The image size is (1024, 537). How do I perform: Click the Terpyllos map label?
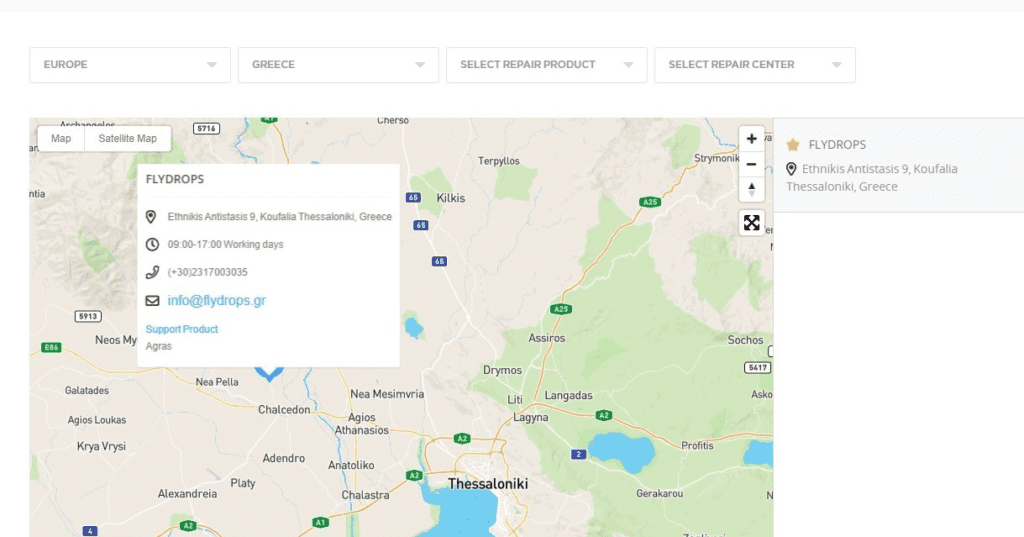pos(499,161)
